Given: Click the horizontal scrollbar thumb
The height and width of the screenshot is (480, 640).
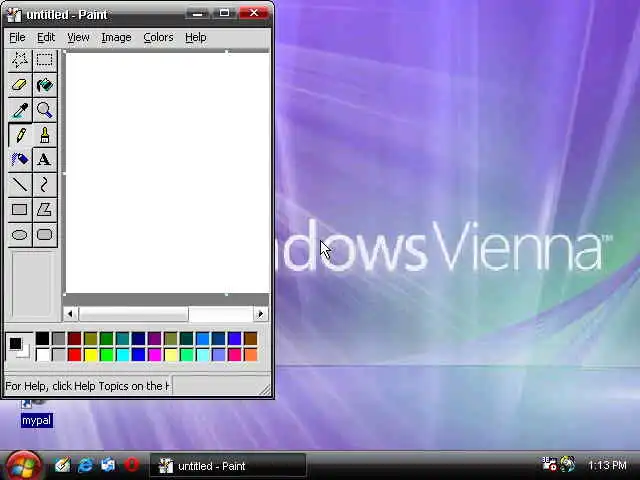Looking at the screenshot, I should [133, 314].
